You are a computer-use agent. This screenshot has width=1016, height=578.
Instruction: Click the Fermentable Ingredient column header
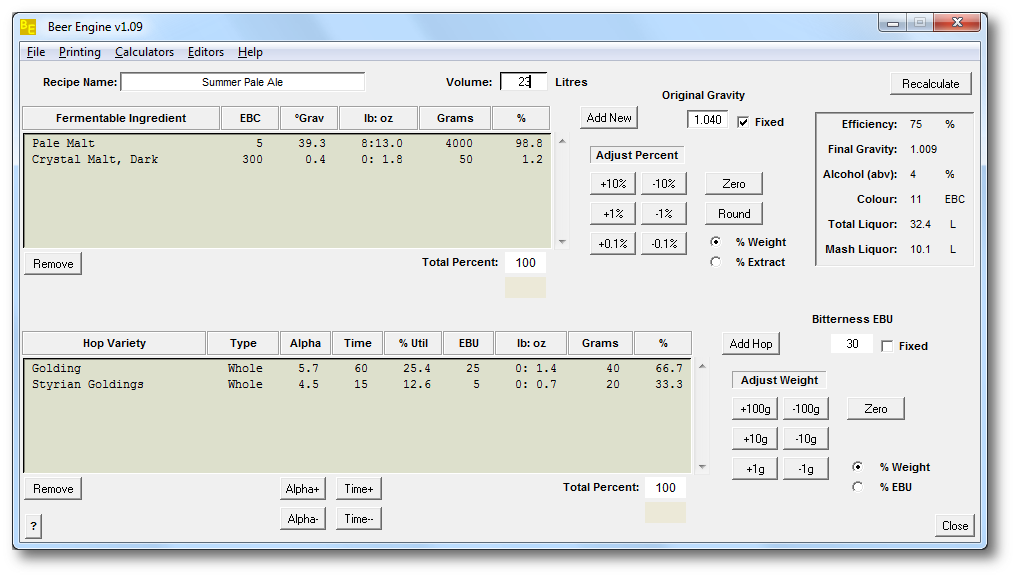[121, 118]
